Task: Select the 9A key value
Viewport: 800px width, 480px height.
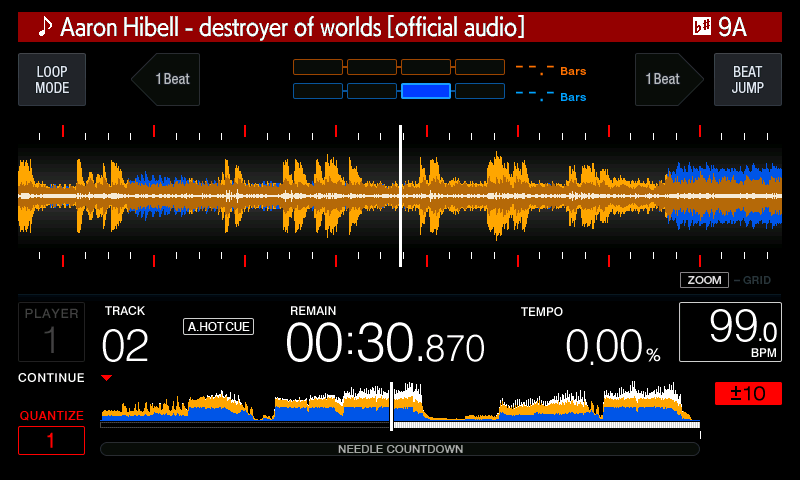Action: [732, 27]
